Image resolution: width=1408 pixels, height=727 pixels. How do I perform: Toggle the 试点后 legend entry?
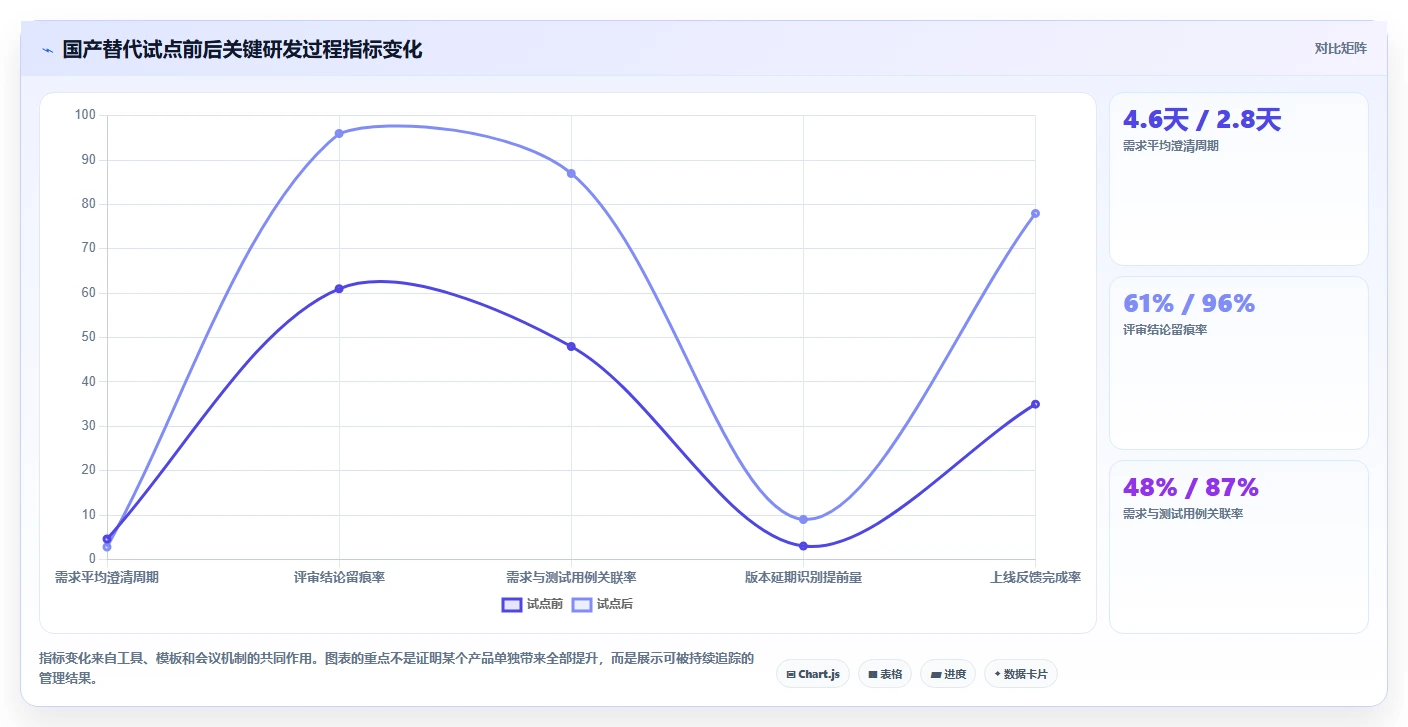pyautogui.click(x=602, y=604)
